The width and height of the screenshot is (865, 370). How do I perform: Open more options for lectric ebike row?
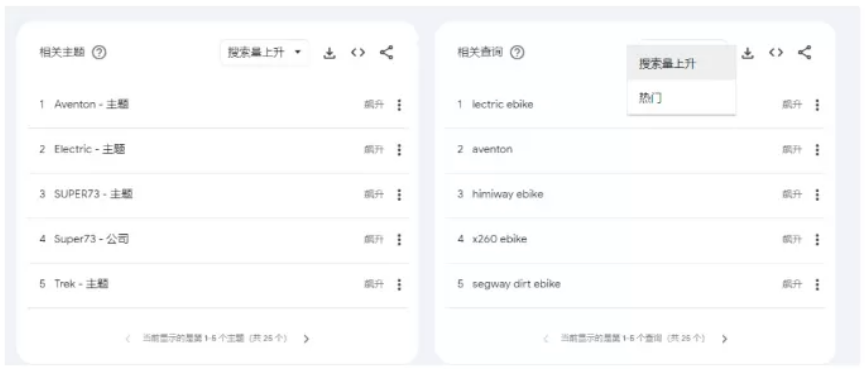(x=817, y=105)
